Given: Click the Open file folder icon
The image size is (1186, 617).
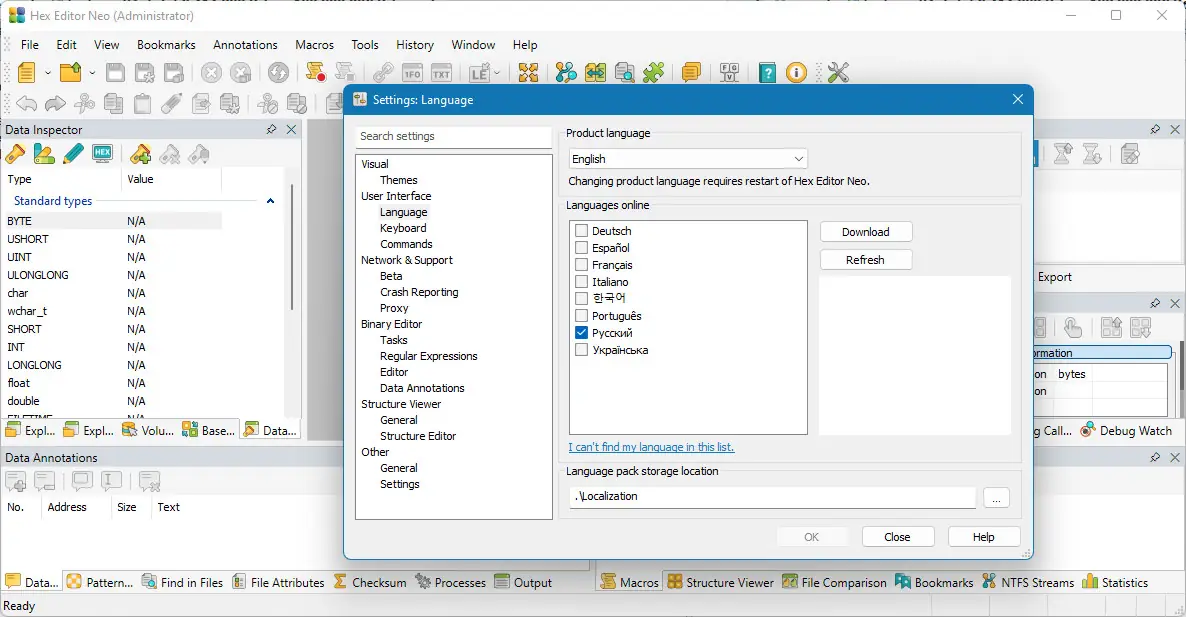Looking at the screenshot, I should coord(70,73).
